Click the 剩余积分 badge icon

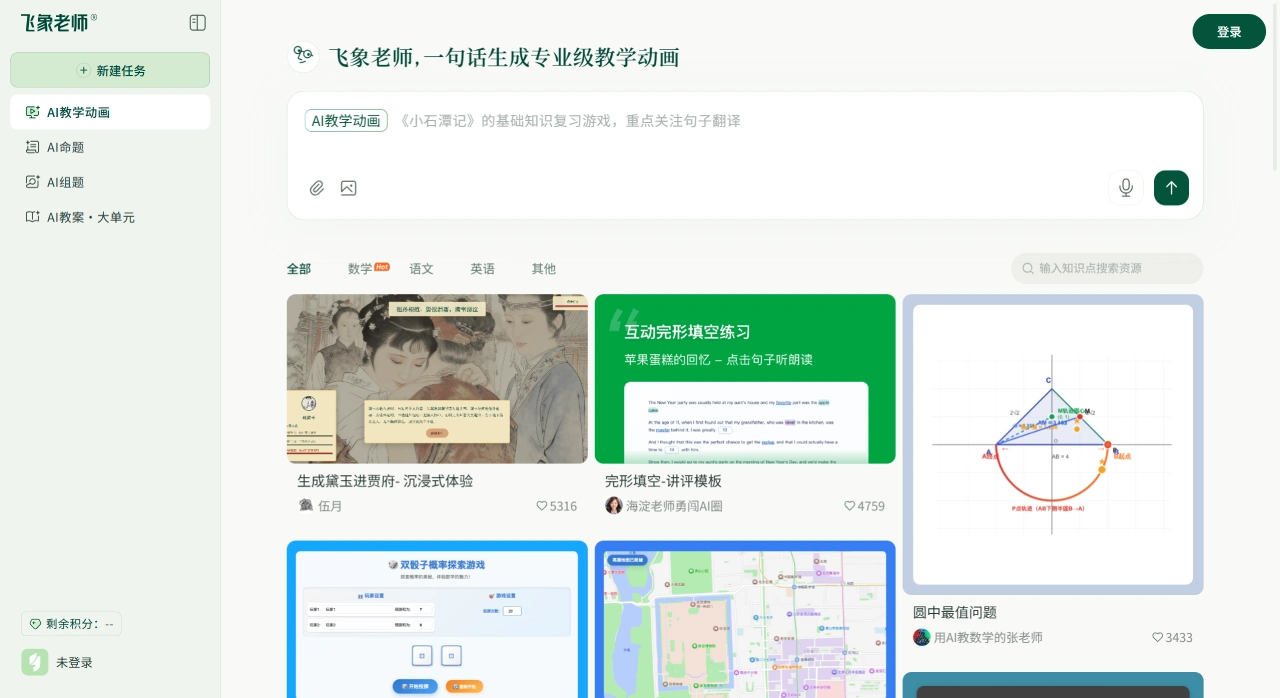tap(34, 624)
